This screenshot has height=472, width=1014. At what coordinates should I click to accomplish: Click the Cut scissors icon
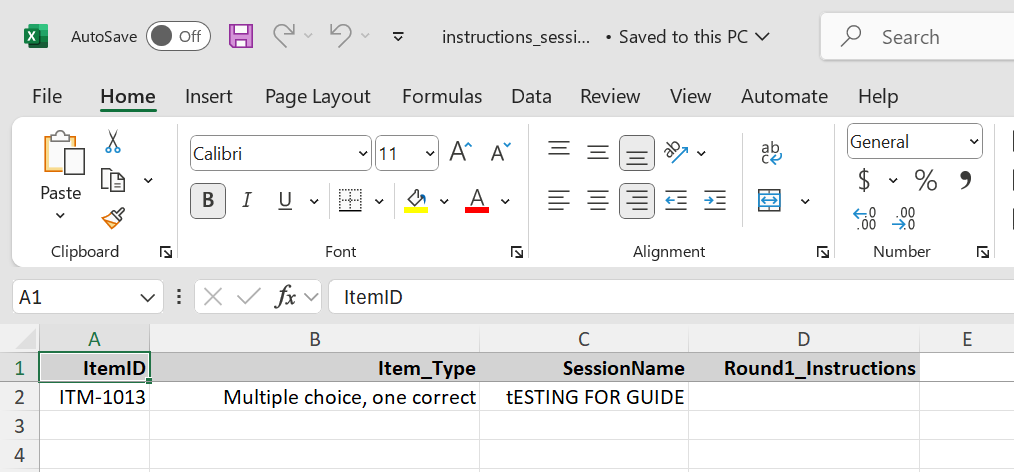tap(113, 142)
